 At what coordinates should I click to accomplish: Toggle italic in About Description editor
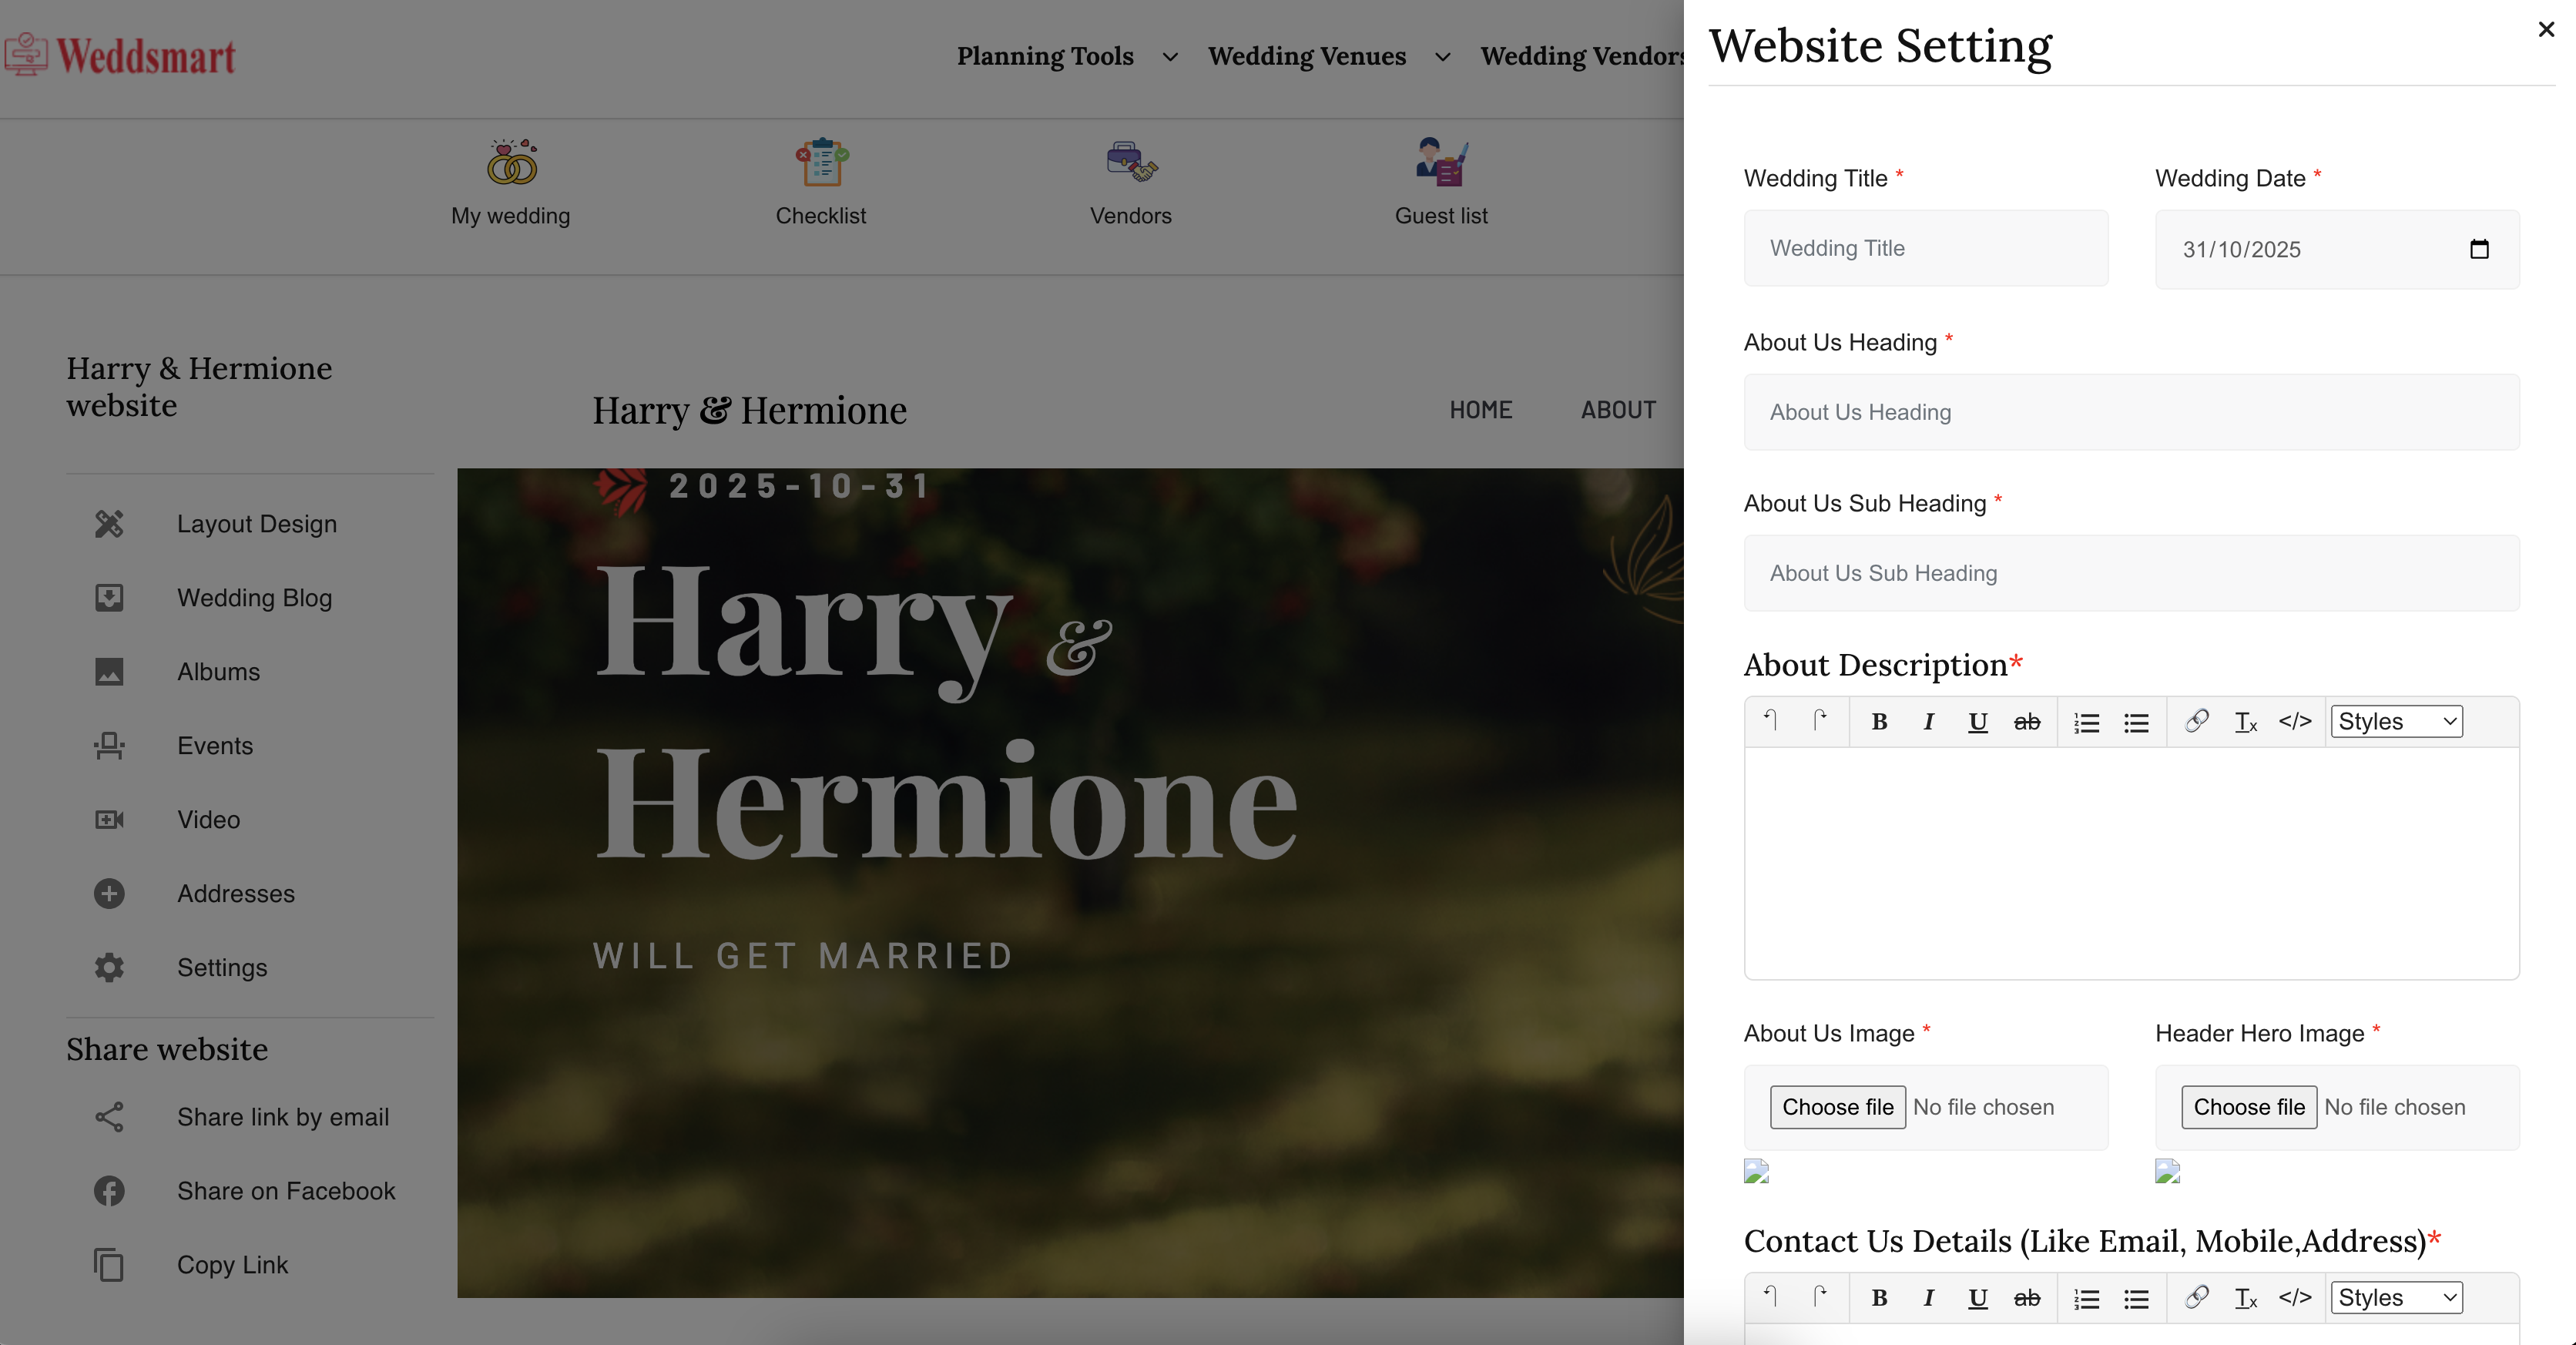pyautogui.click(x=1928, y=721)
